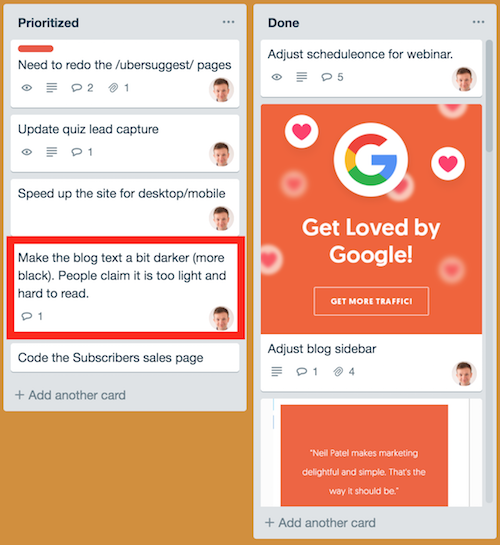Click red label on ubersuggest pages card
This screenshot has width=500, height=545.
(x=35, y=49)
